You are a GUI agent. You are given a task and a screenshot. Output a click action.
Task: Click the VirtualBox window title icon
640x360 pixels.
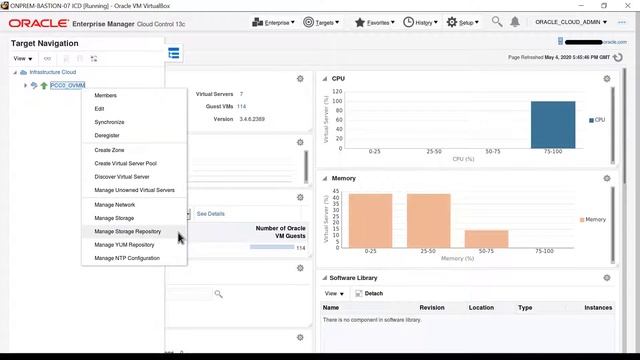[x=4, y=6]
